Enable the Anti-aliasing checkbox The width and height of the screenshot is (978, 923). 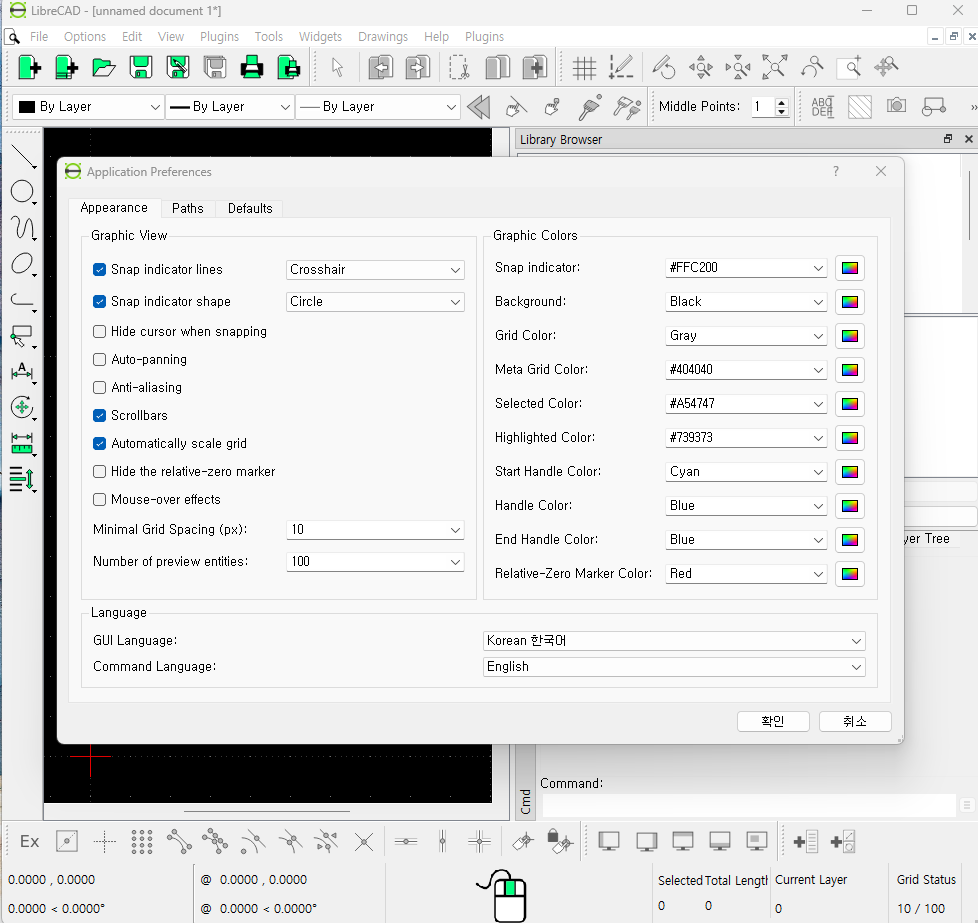click(100, 387)
